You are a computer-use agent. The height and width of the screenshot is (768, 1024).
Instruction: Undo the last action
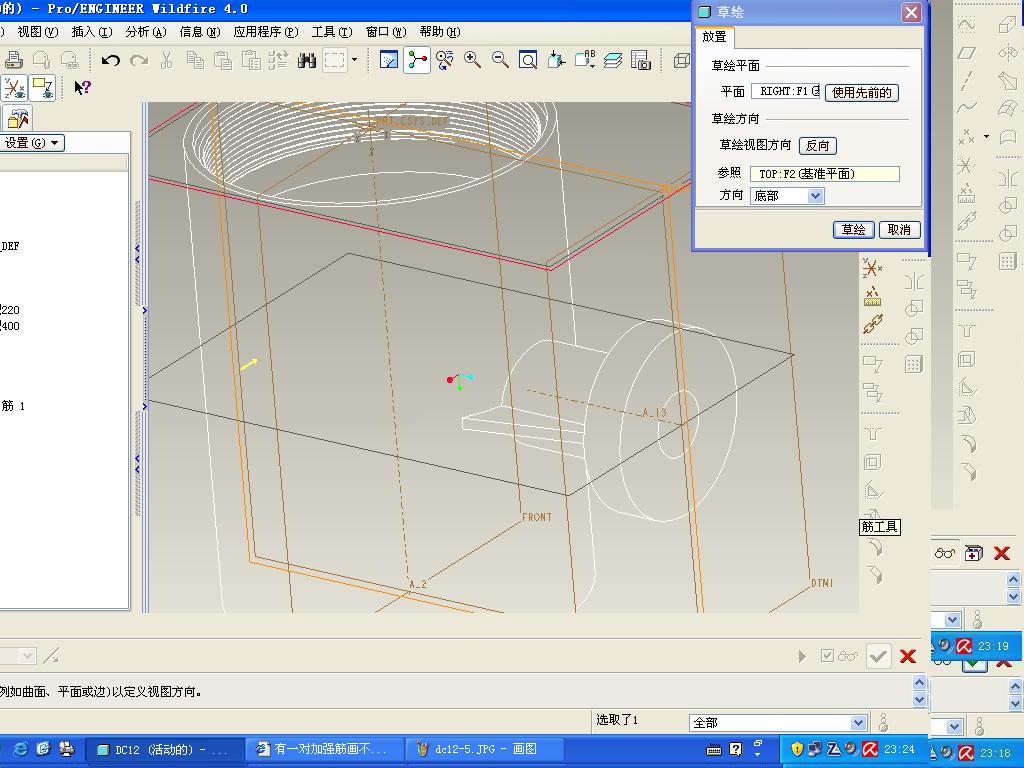[110, 61]
